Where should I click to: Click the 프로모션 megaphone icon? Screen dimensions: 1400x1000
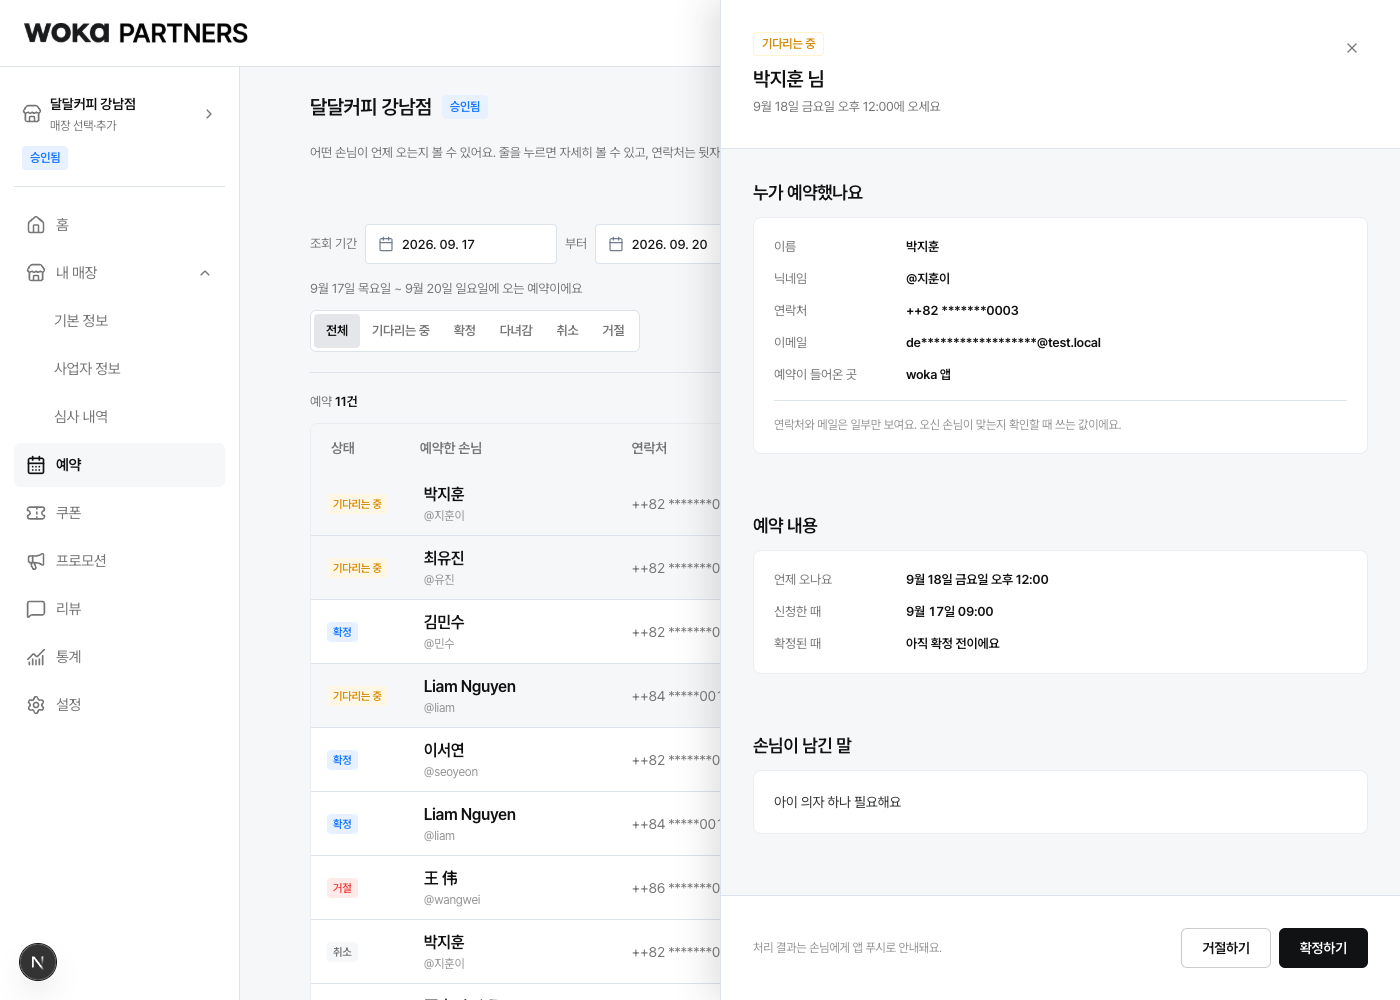pyautogui.click(x=36, y=561)
